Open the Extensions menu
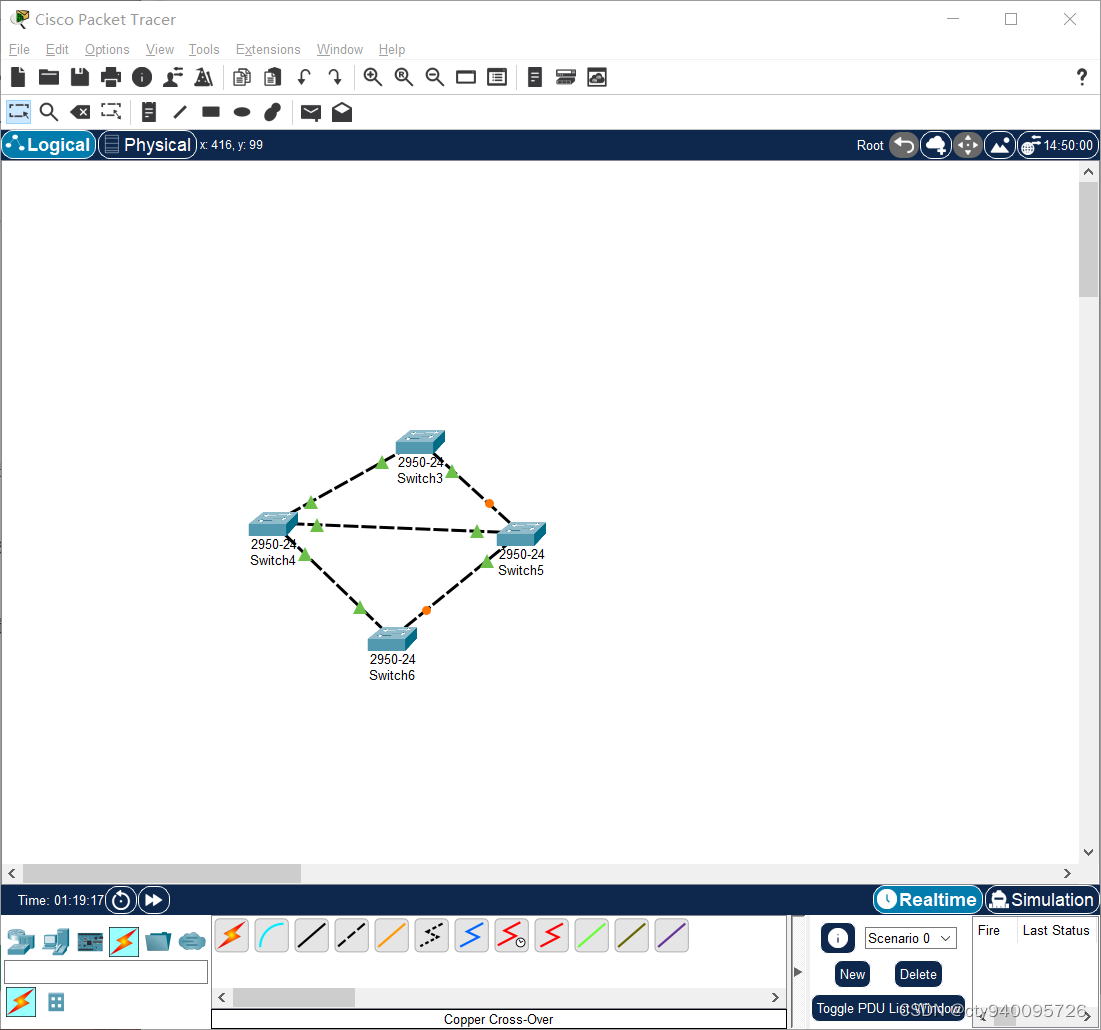 coord(268,49)
